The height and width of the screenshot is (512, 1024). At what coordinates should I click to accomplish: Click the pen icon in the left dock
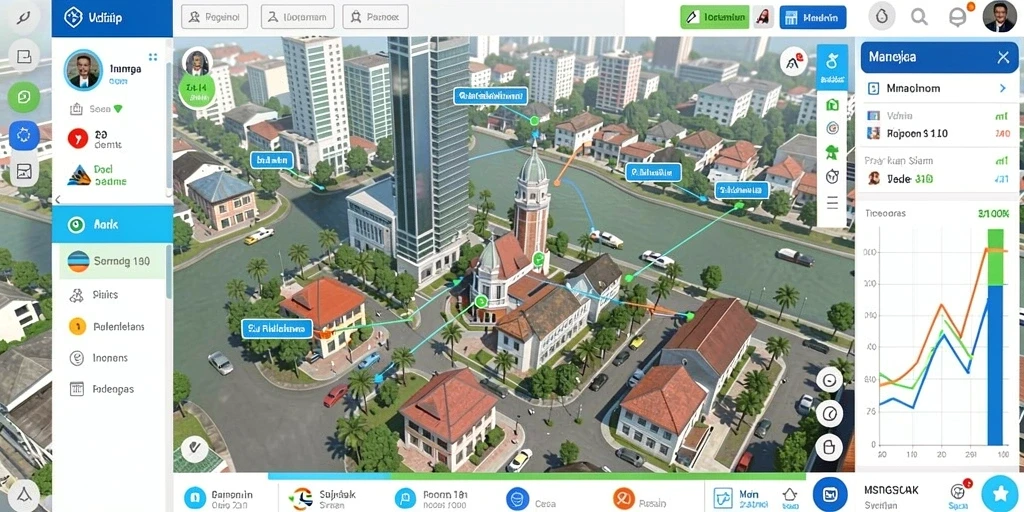pos(23,18)
